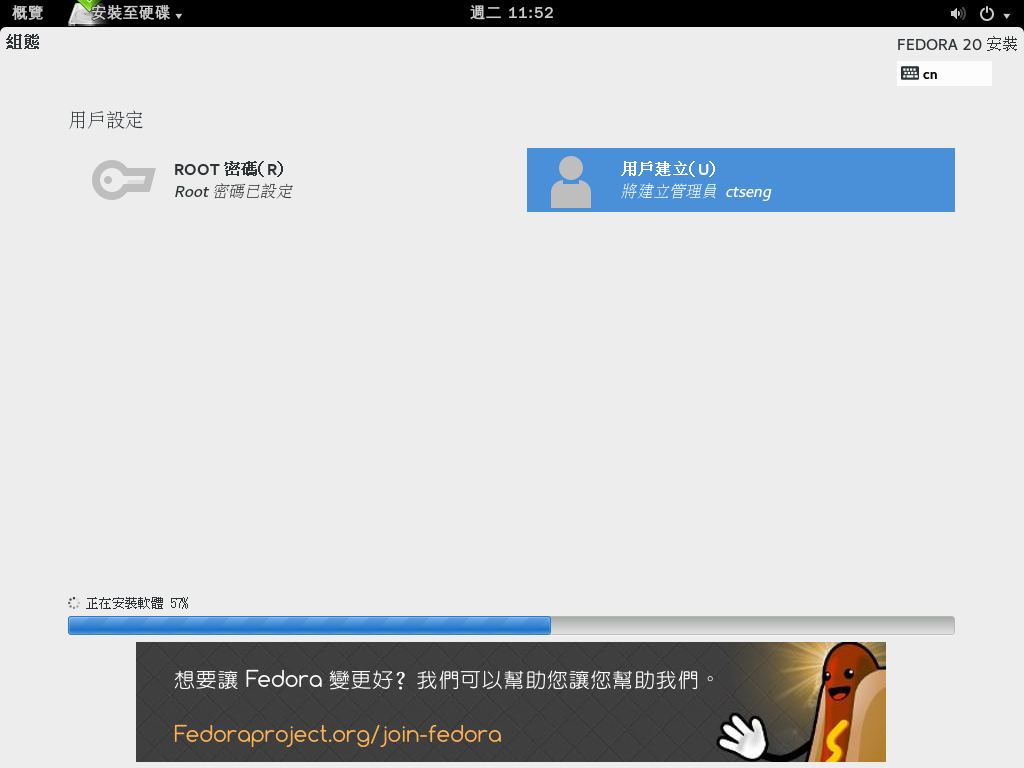Click the keyboard icon next to cn
This screenshot has width=1024, height=768.
(910, 73)
